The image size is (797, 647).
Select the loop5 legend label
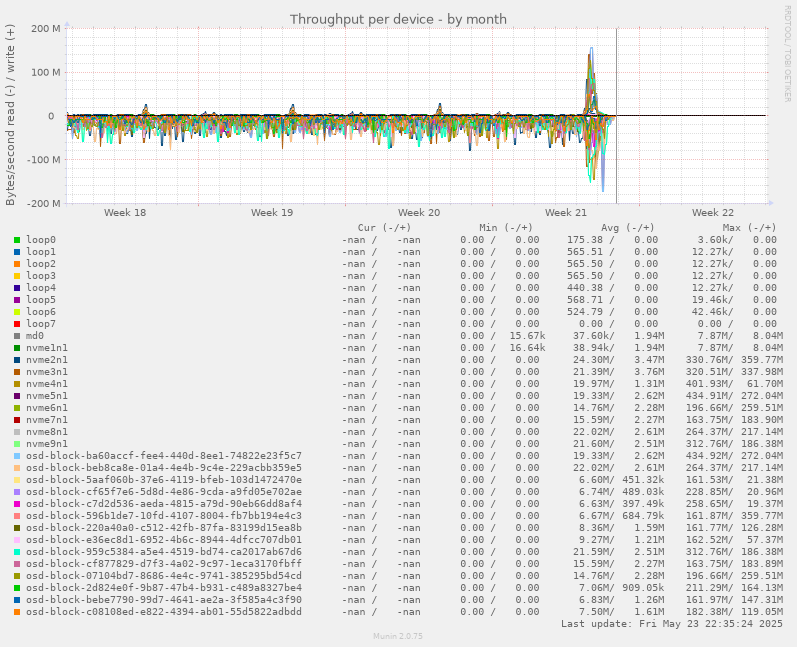41,300
